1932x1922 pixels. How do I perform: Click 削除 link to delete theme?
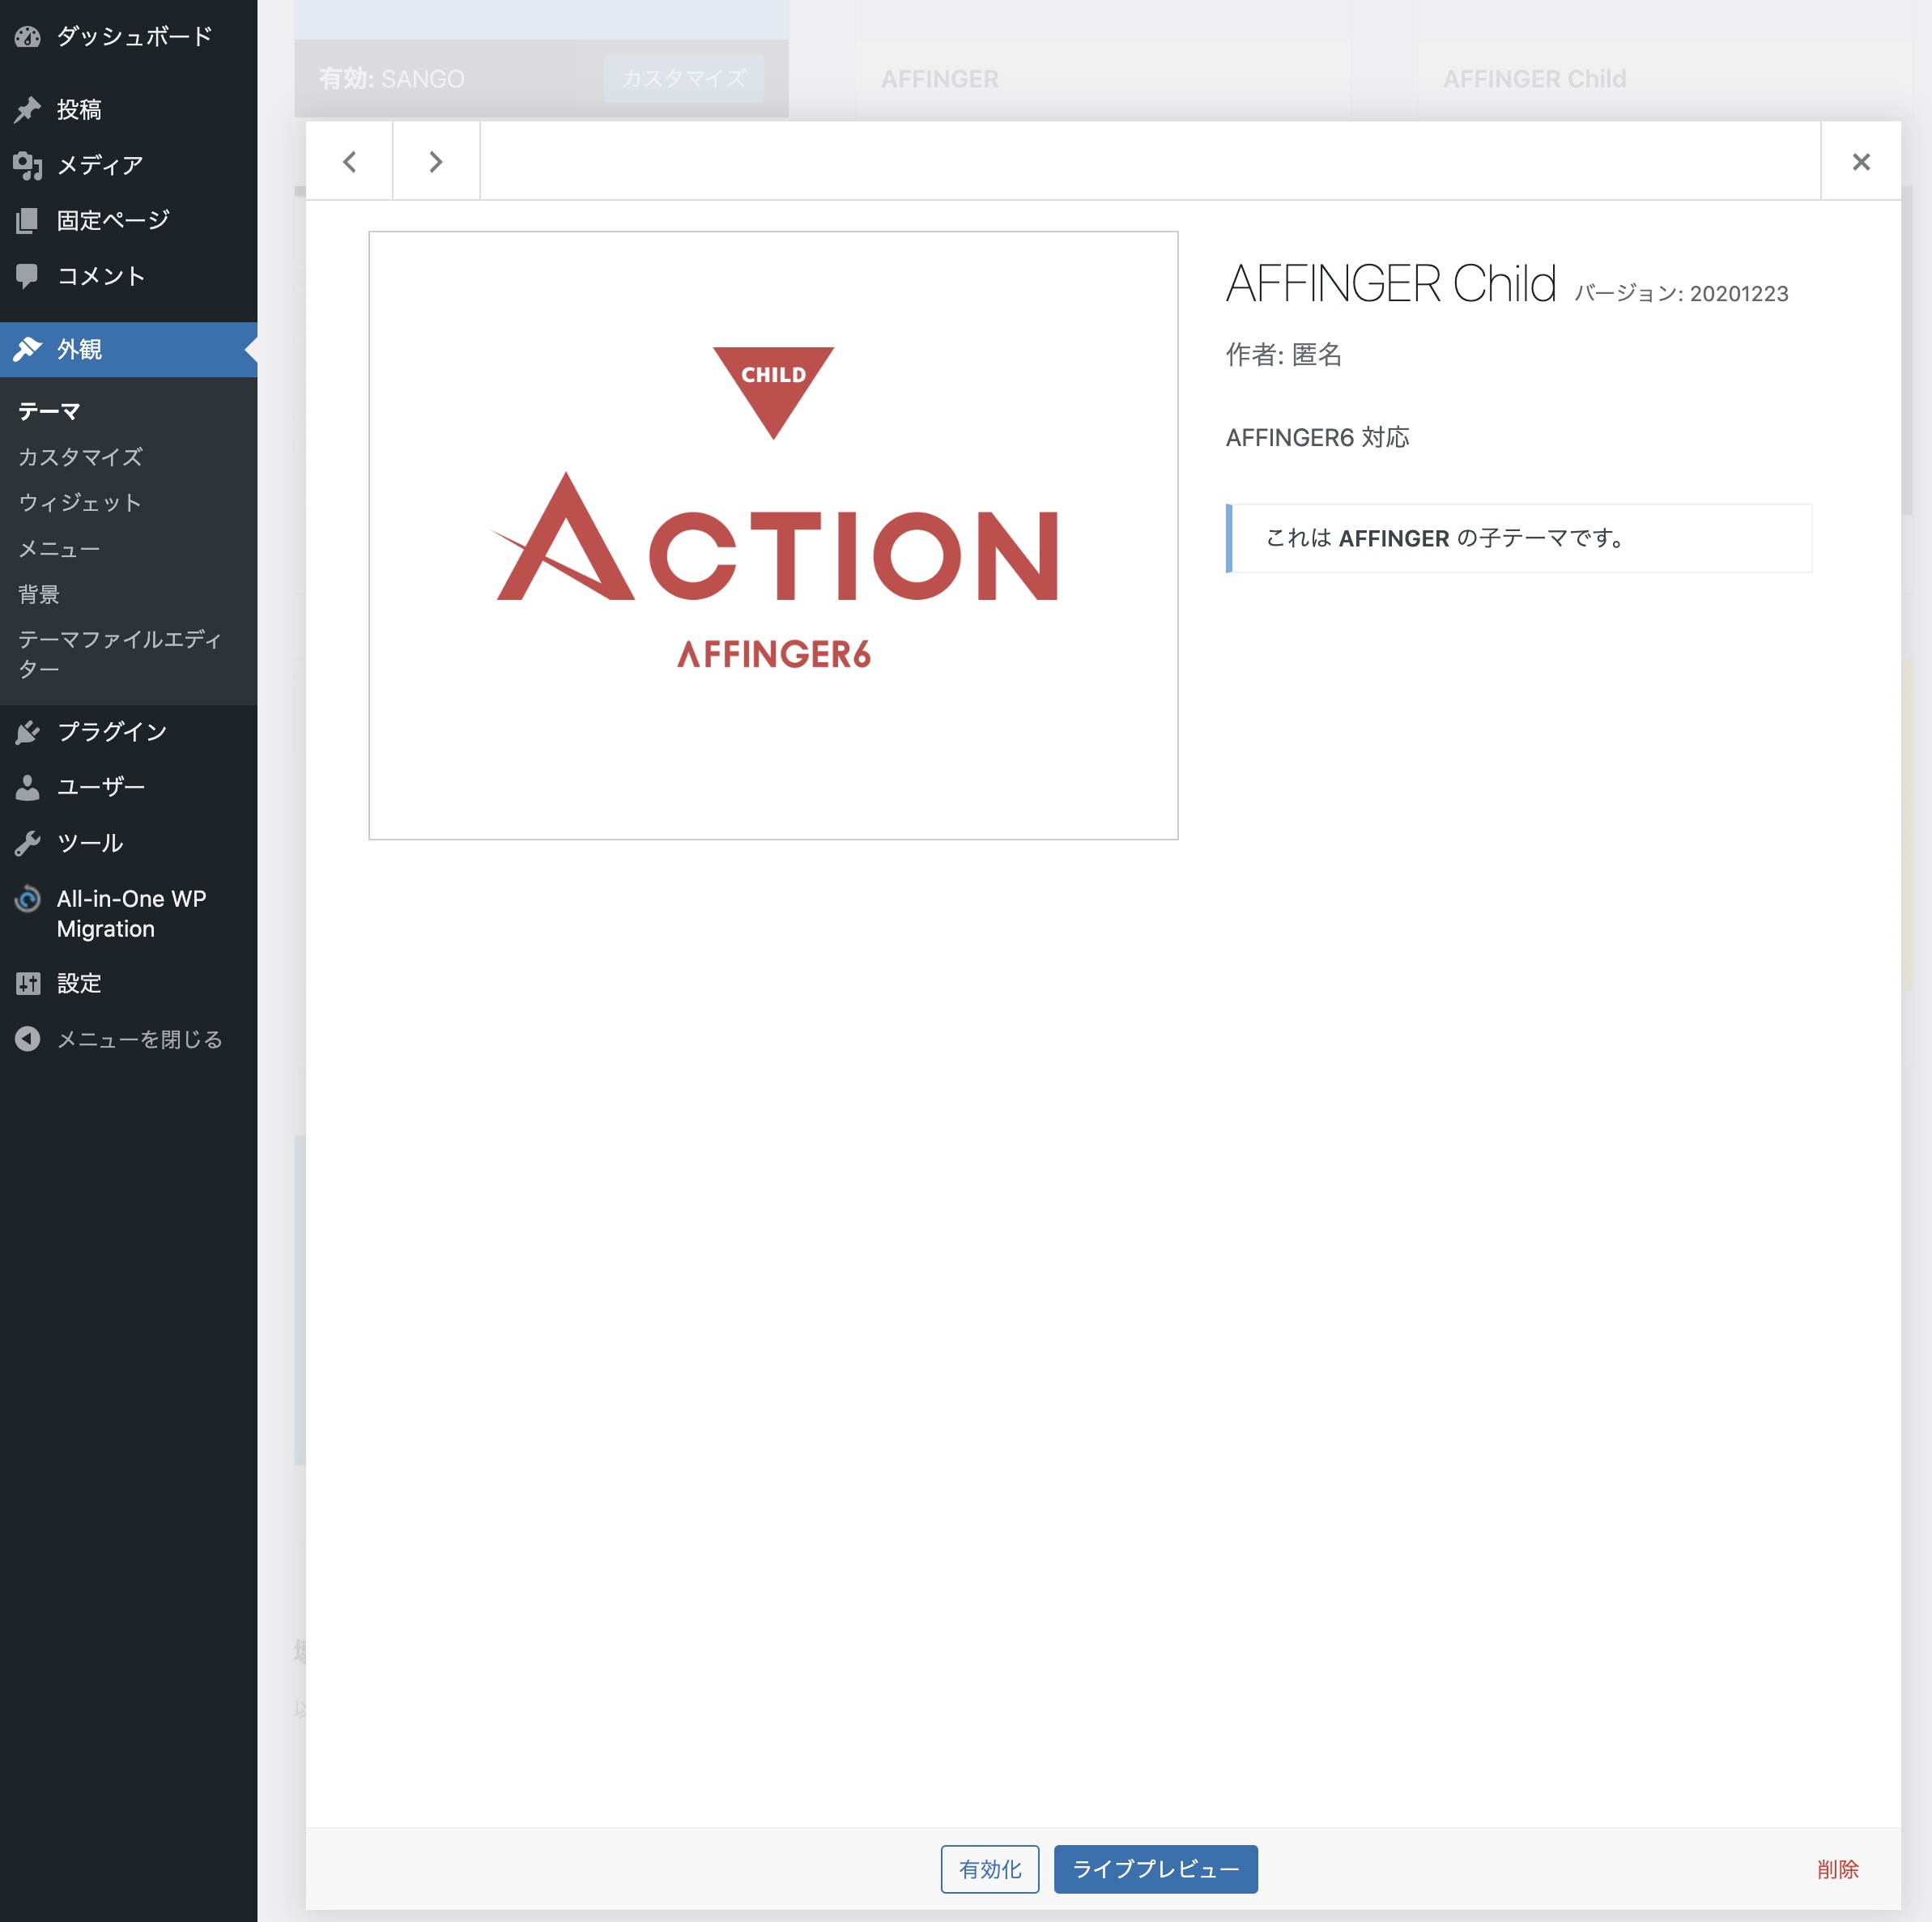[x=1837, y=1869]
